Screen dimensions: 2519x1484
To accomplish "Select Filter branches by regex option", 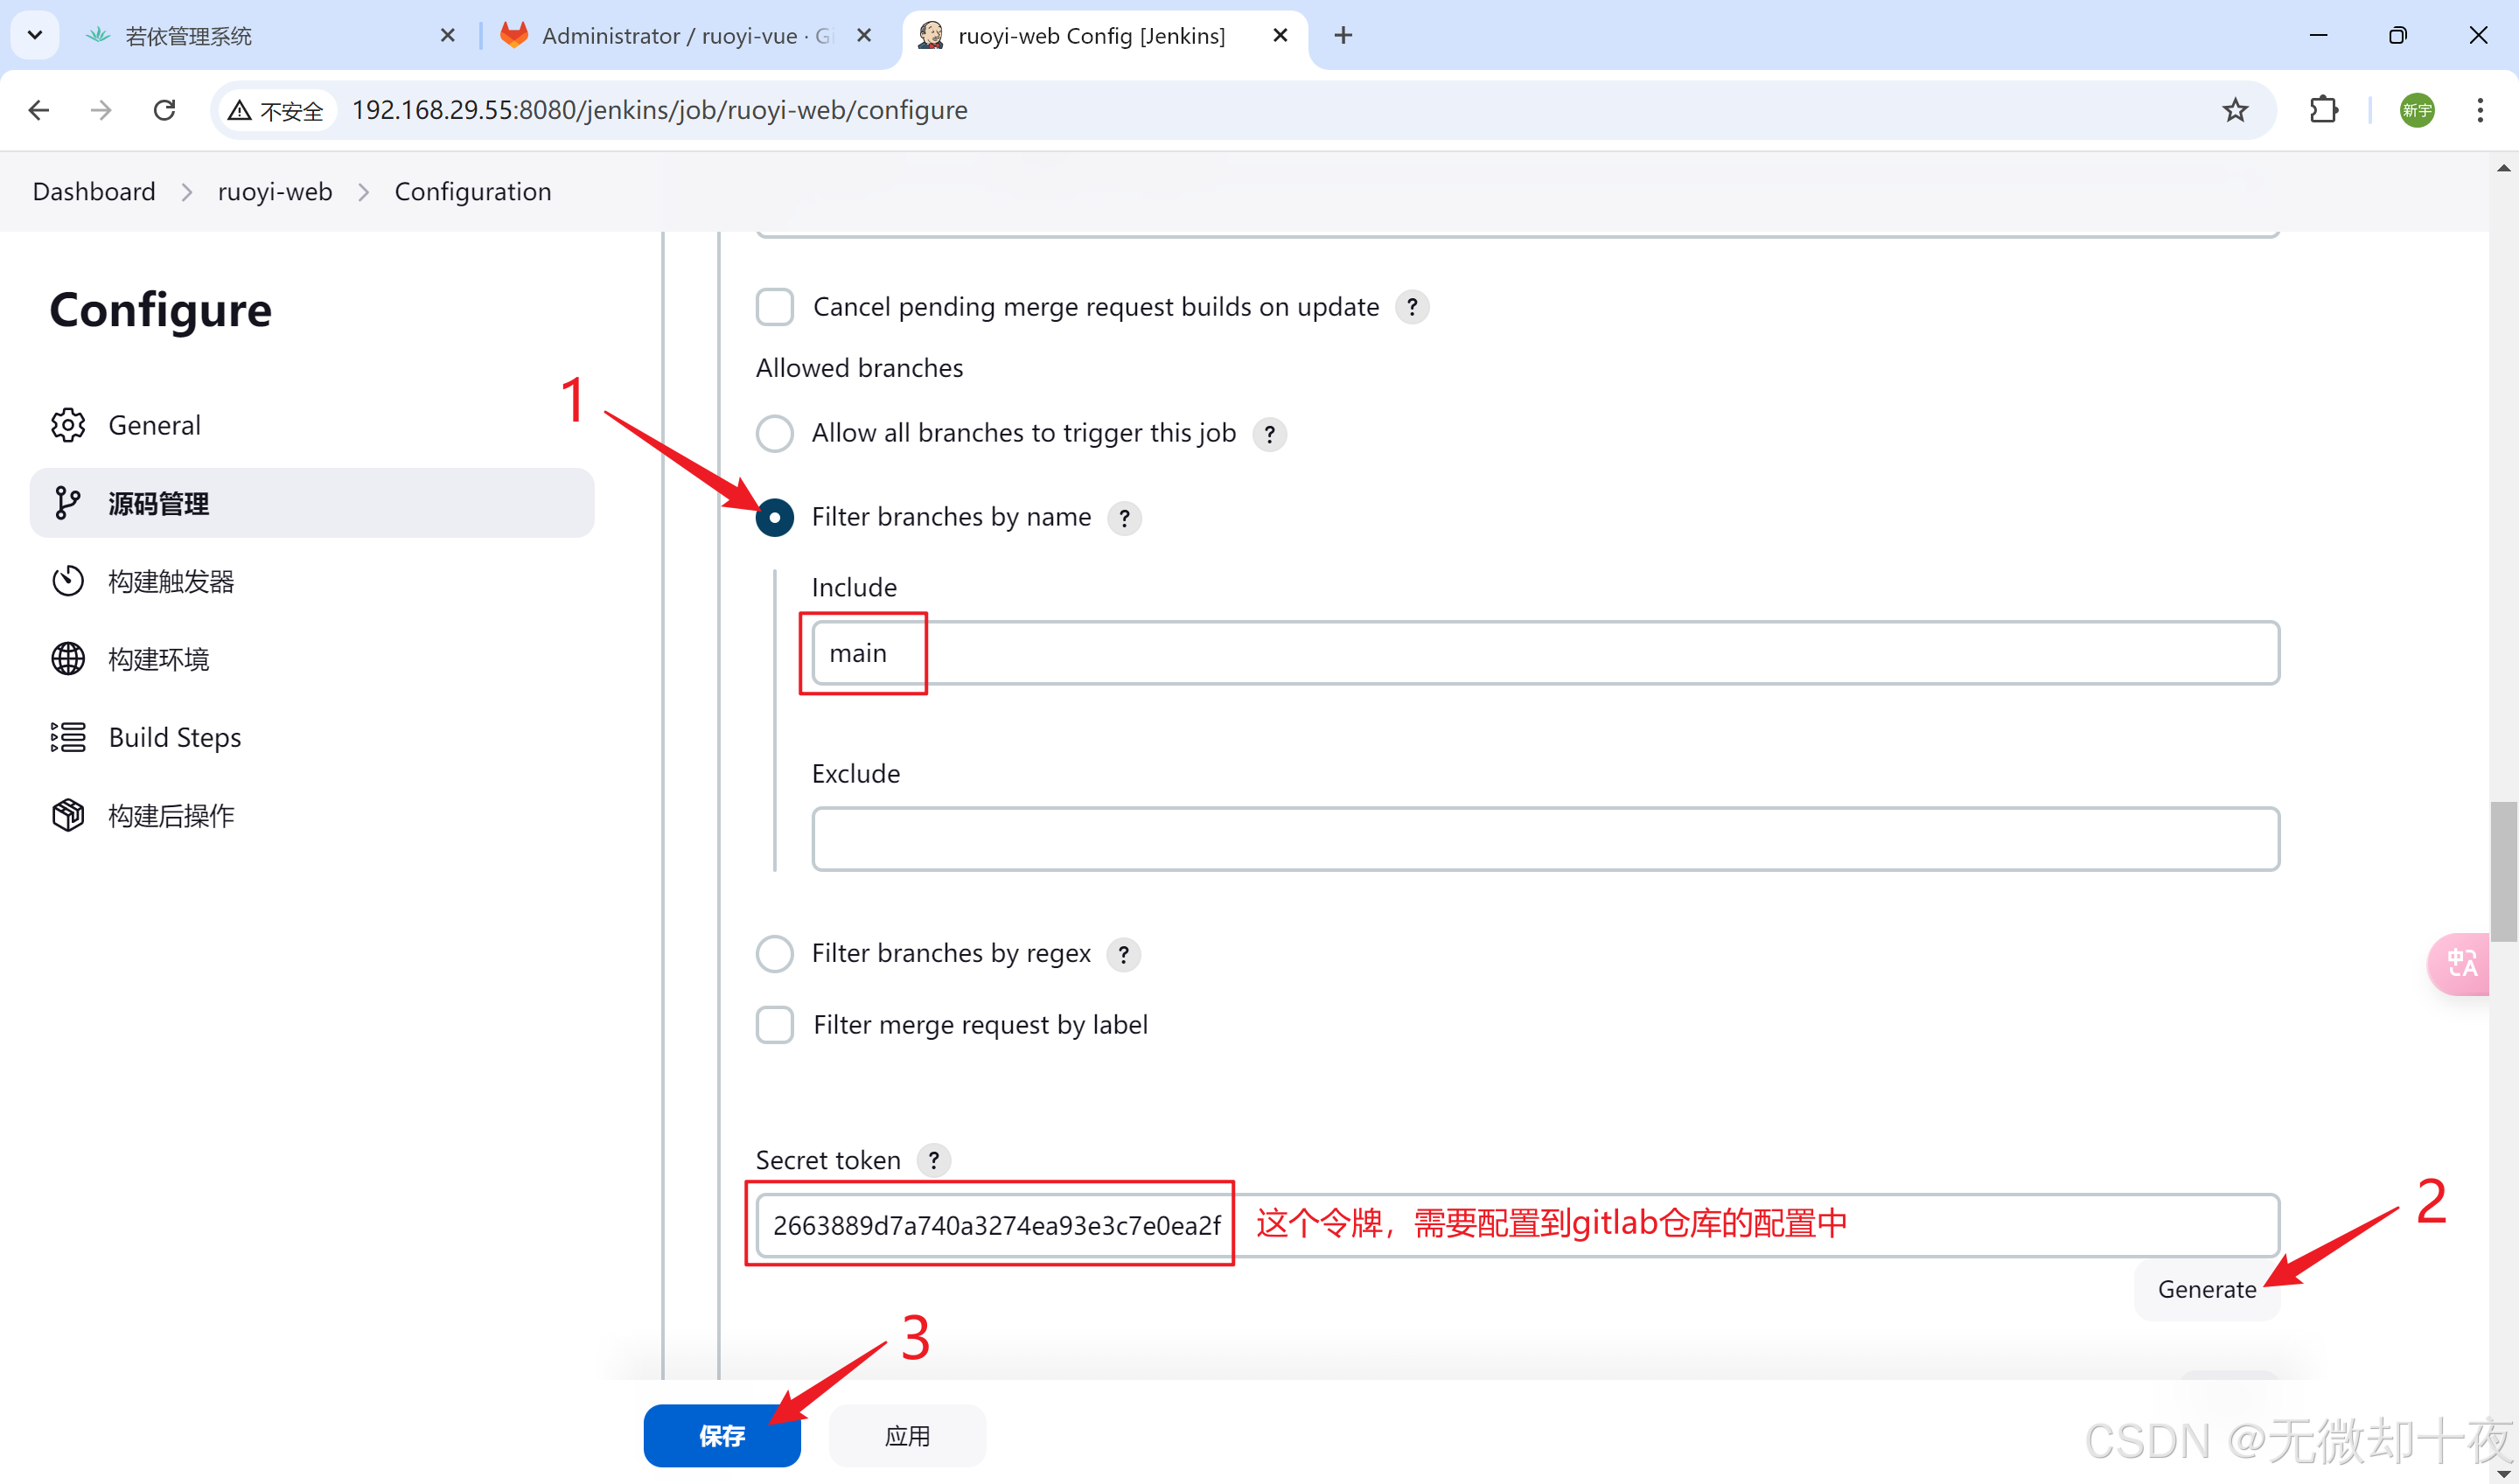I will click(x=775, y=954).
